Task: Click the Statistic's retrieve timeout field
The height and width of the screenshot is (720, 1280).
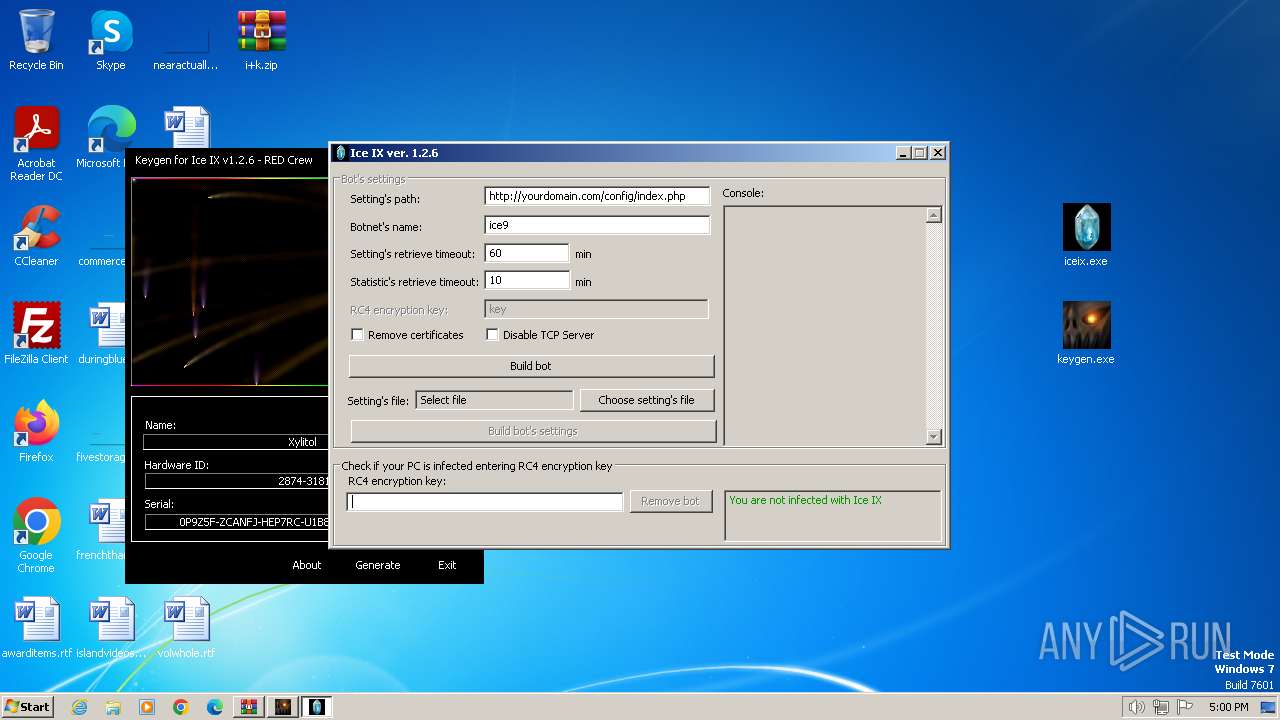Action: coord(527,281)
